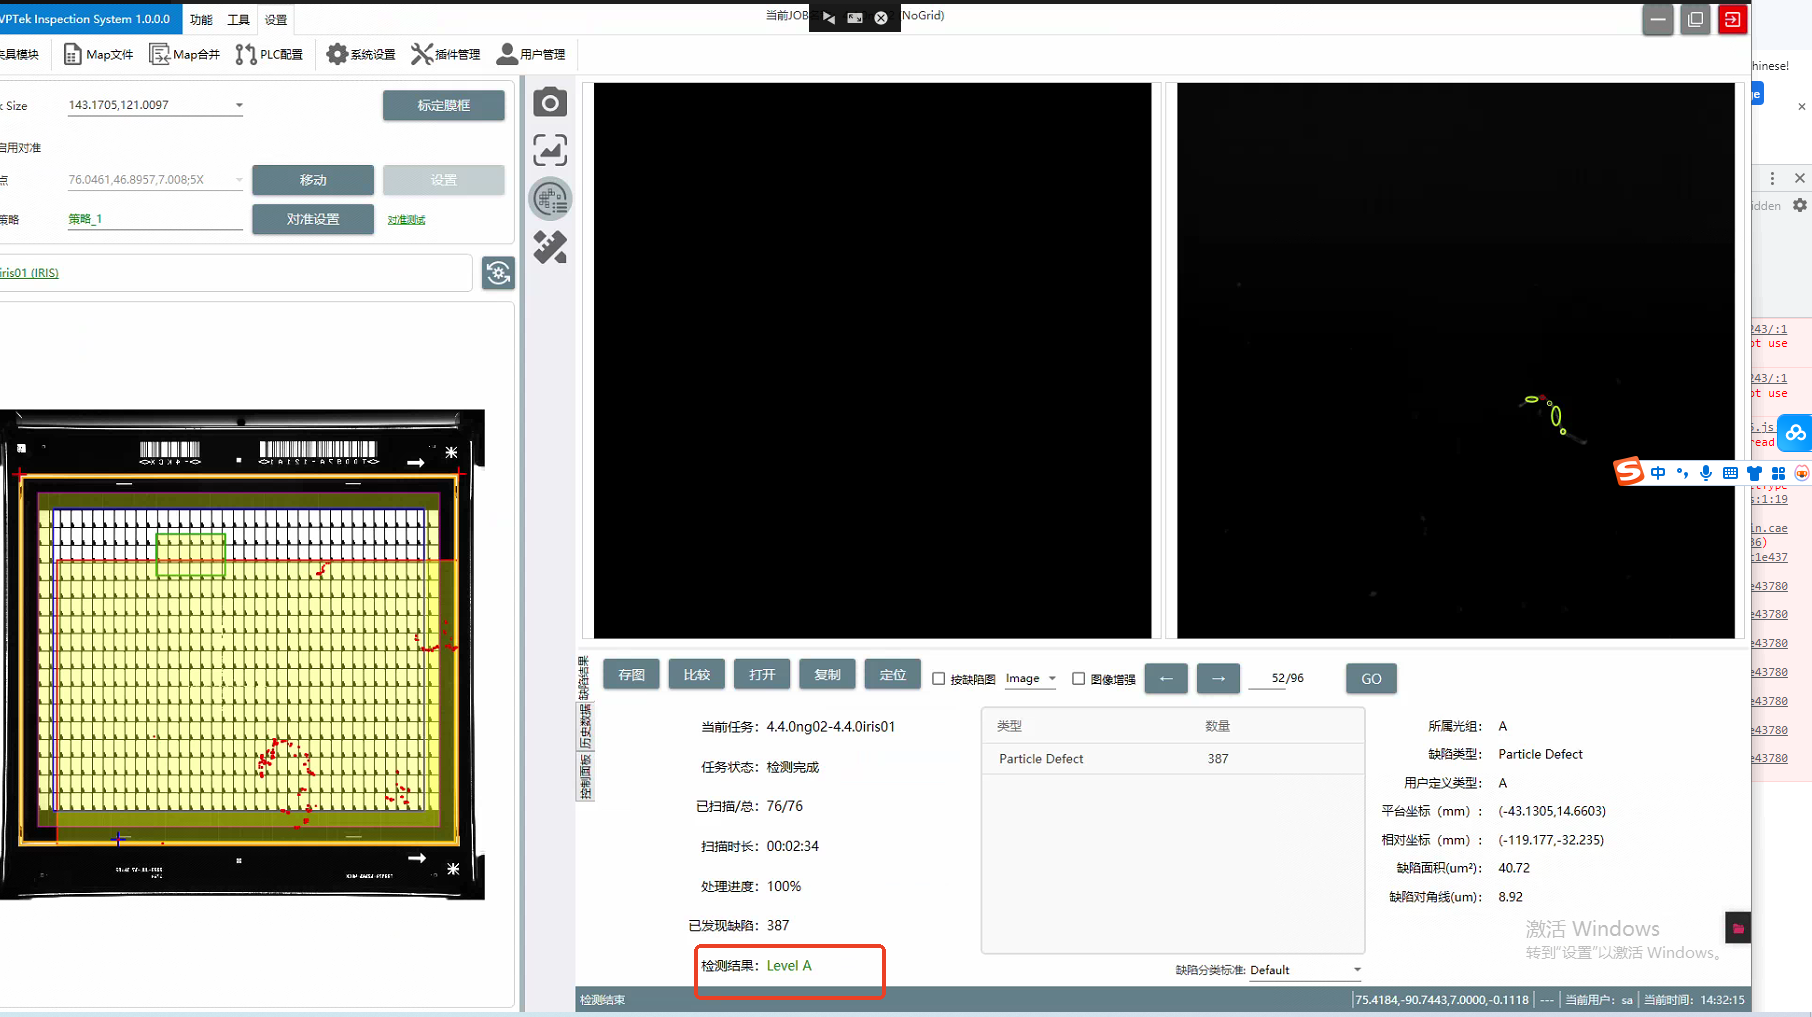This screenshot has width=1812, height=1017.
Task: Select the 设置 menu tab
Action: 276,19
